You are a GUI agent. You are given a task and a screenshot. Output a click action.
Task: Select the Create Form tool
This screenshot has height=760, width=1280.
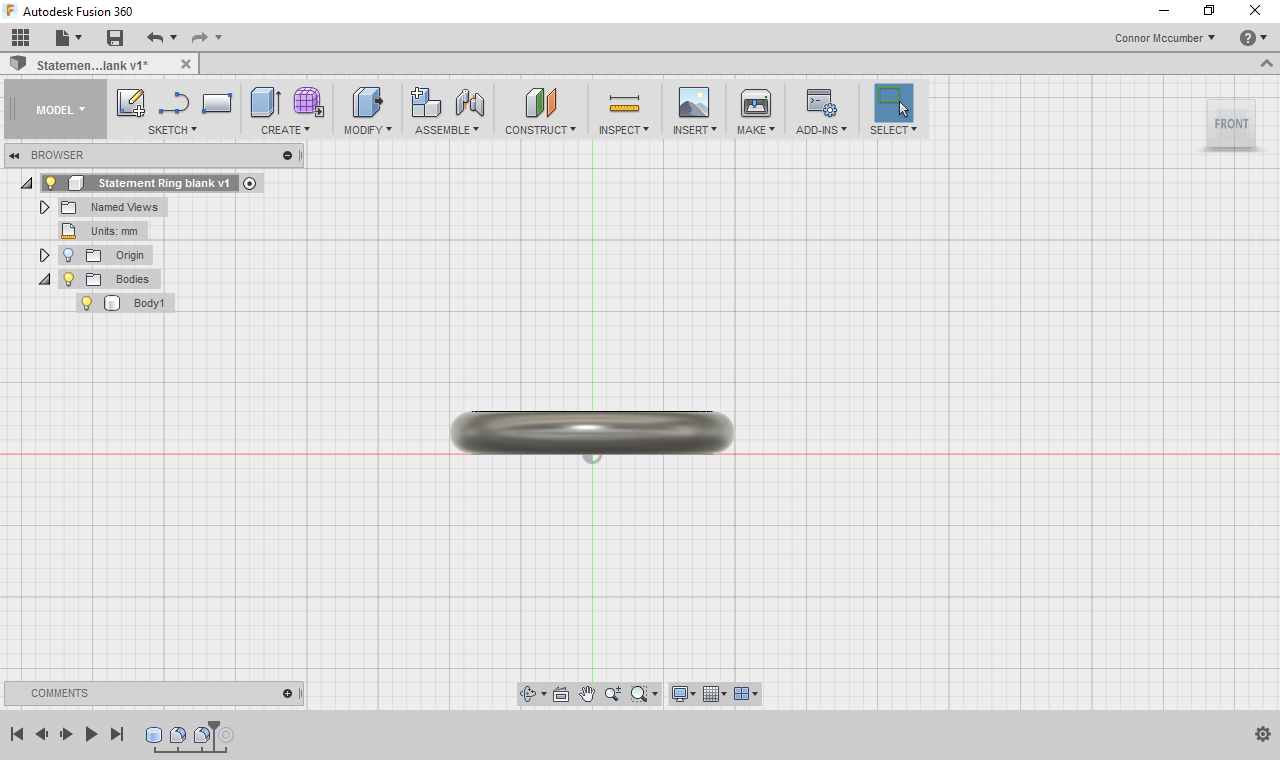coord(308,102)
